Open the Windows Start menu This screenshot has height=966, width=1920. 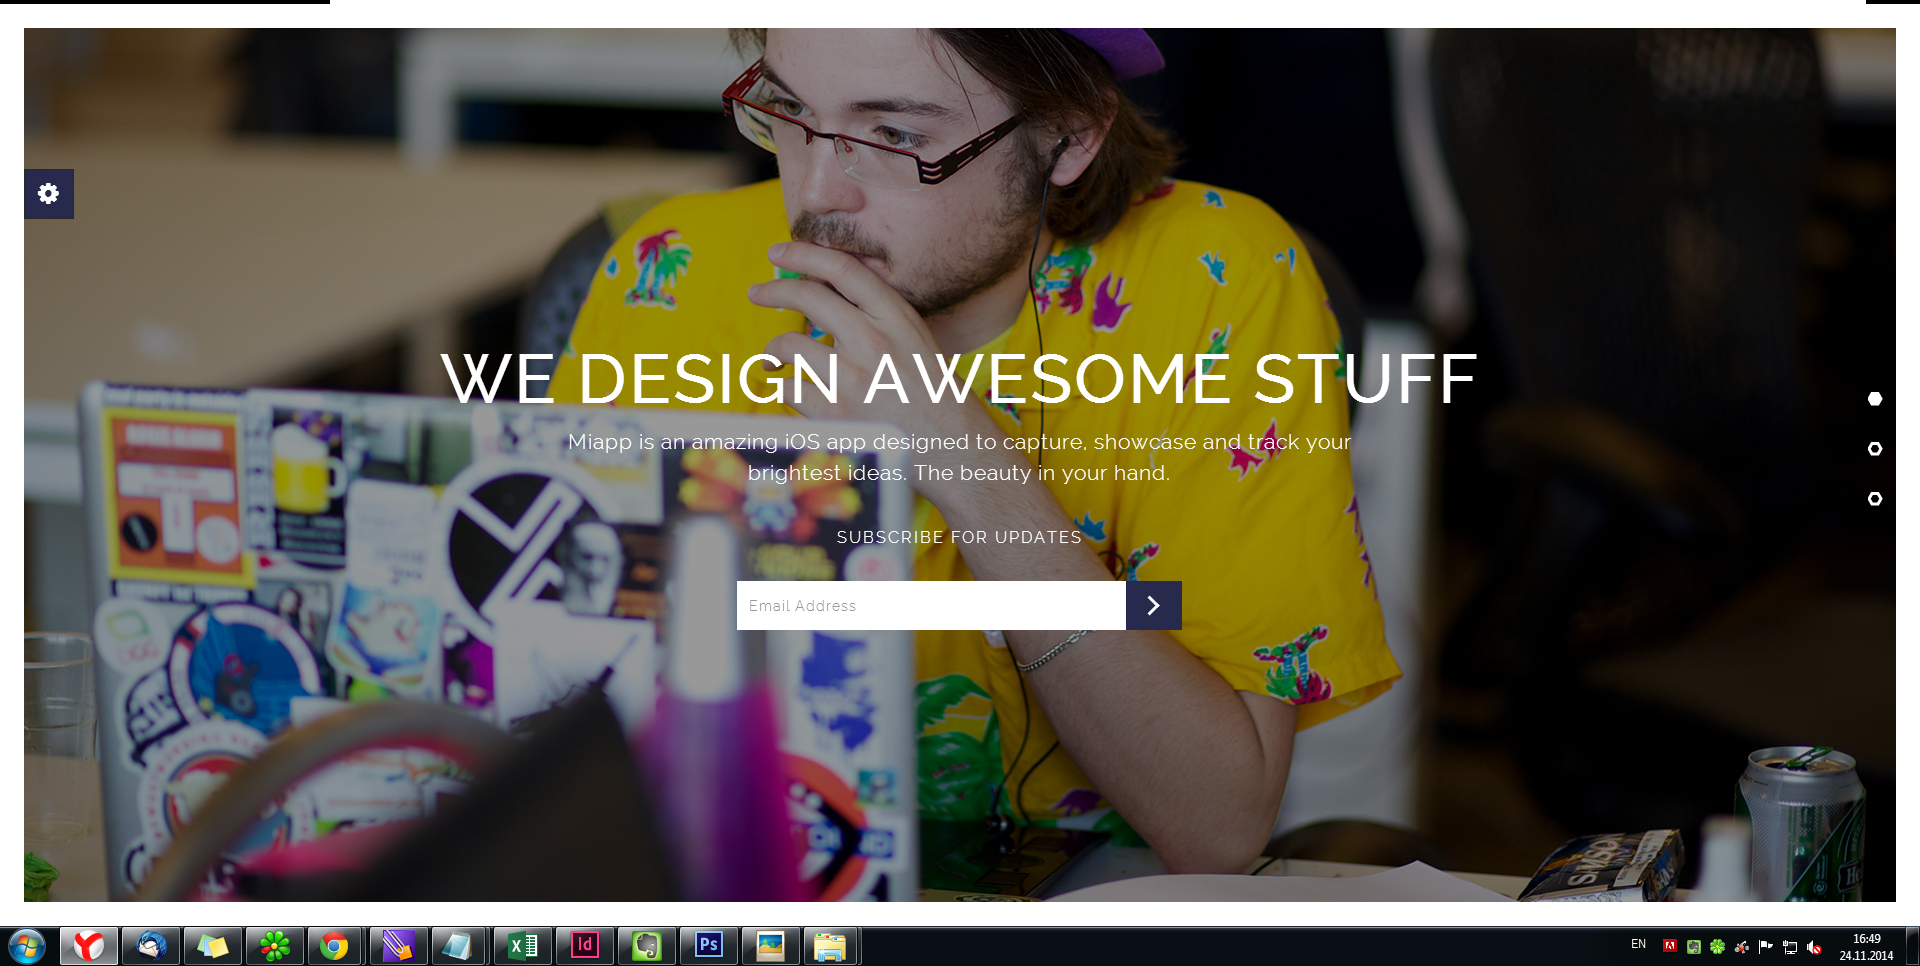pos(27,946)
